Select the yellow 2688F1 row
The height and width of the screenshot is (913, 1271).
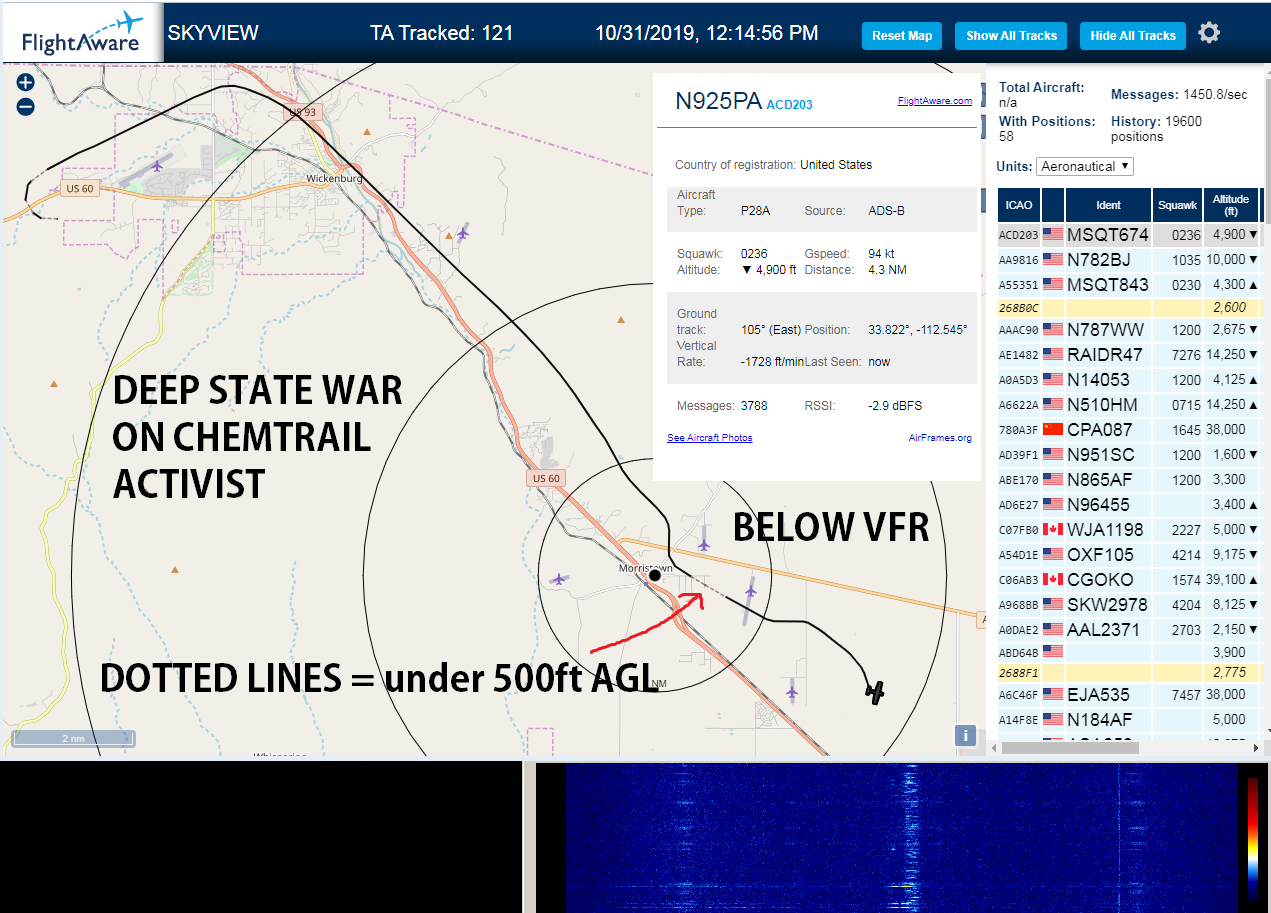[1129, 674]
